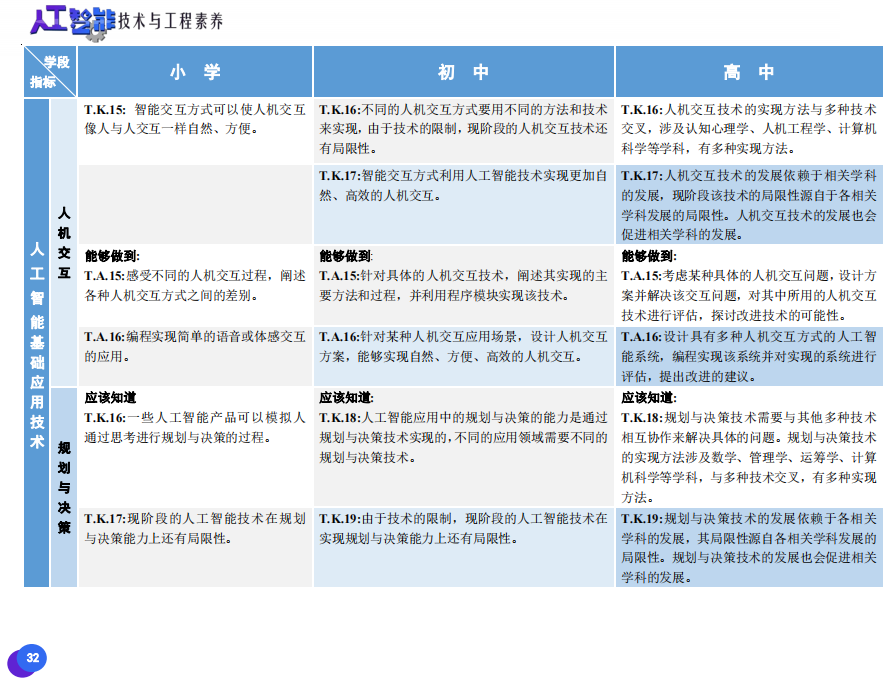Click the 技术与工程素养 title text
The width and height of the screenshot is (894, 696).
(170, 21)
